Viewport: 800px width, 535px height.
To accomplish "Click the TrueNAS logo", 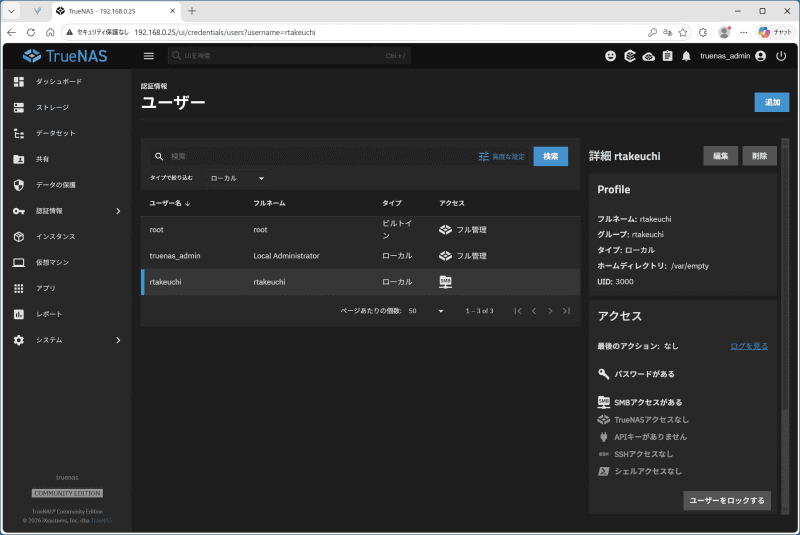I will coord(65,56).
